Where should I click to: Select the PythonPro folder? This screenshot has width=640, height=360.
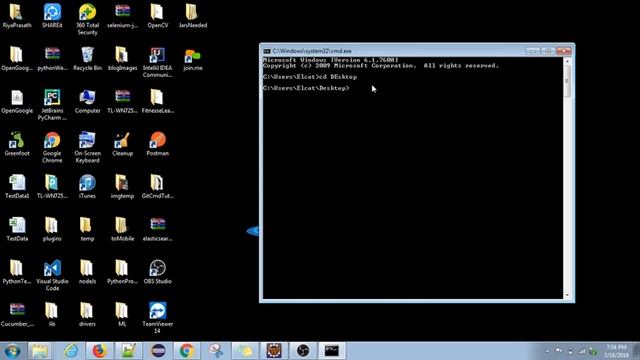122,272
